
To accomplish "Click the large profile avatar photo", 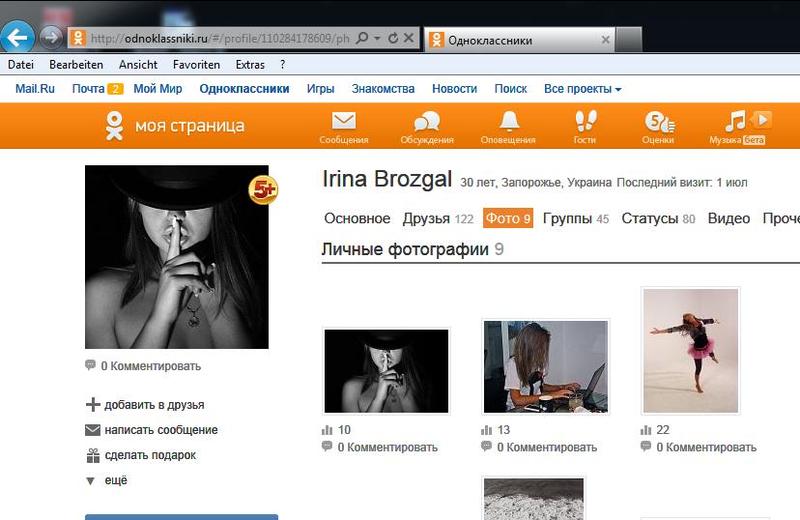I will [177, 257].
